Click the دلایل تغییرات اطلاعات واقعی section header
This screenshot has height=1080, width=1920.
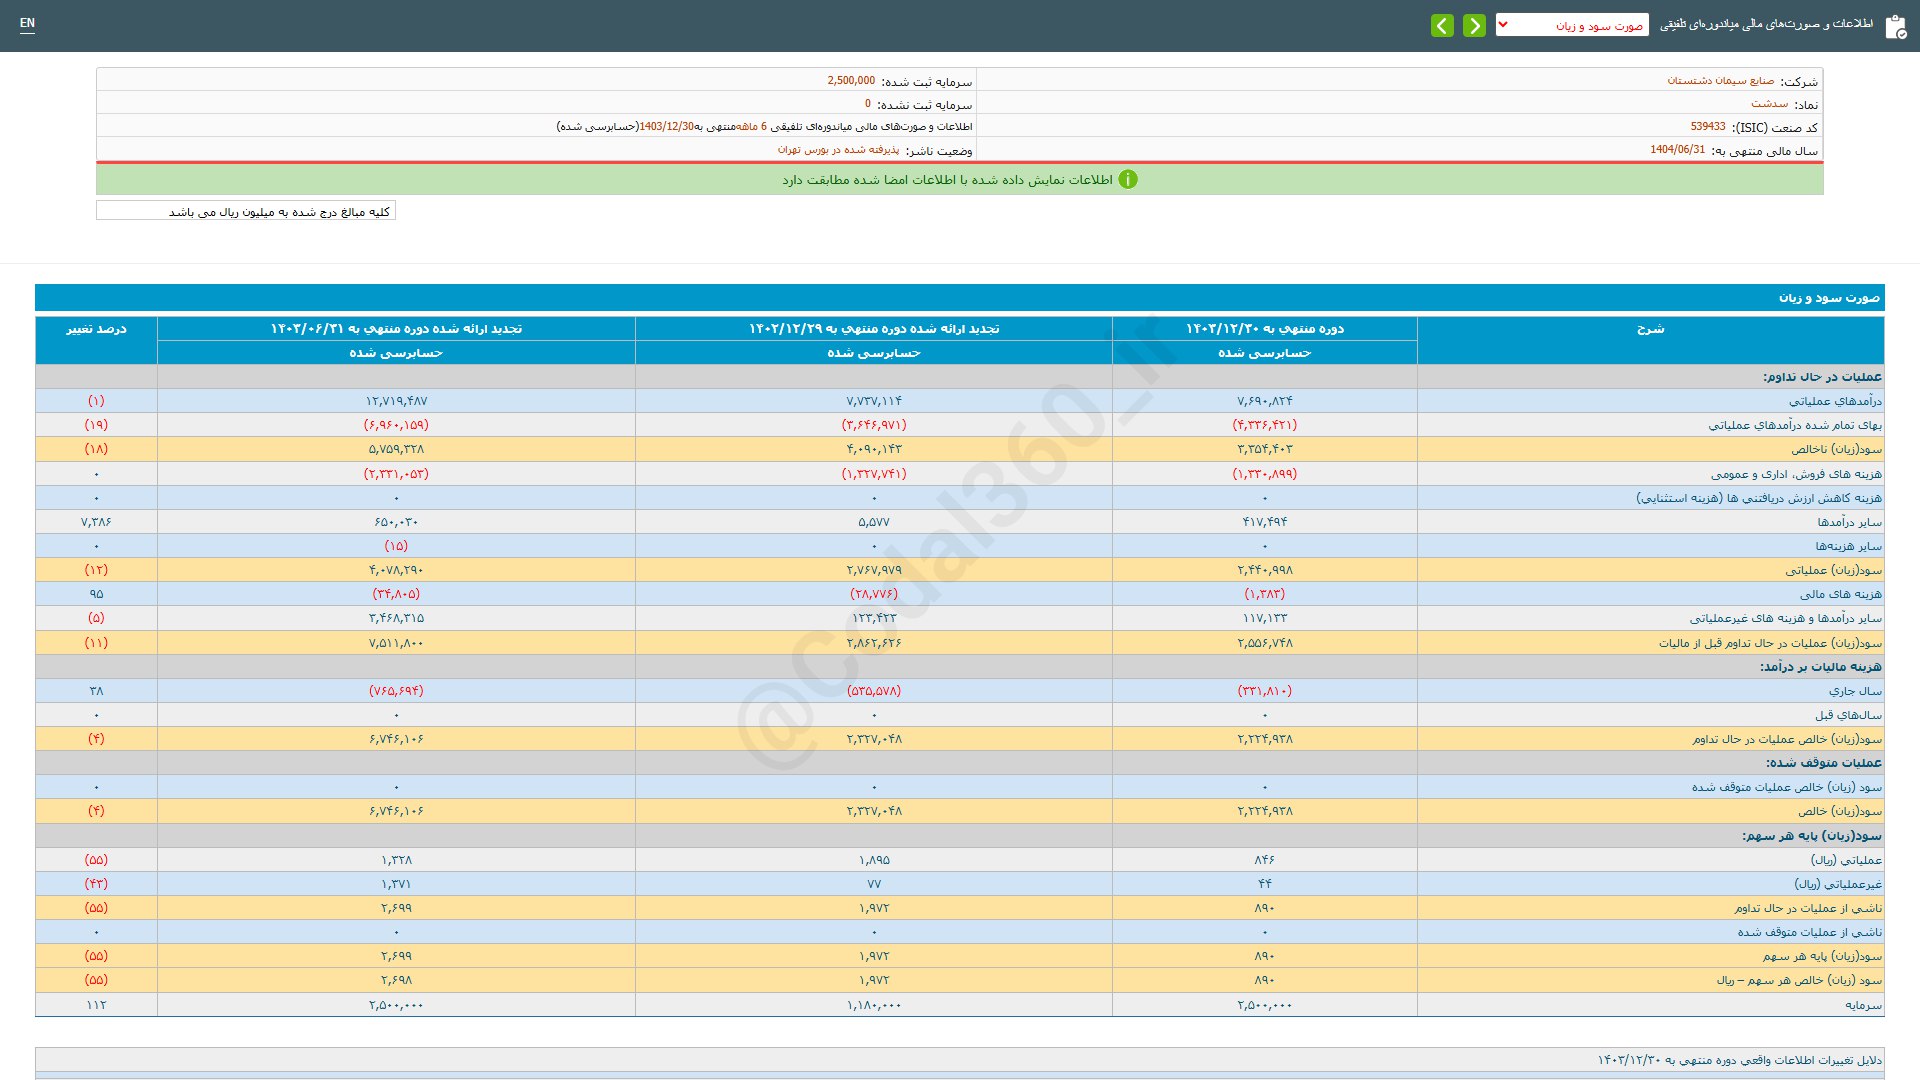pyautogui.click(x=1740, y=1060)
